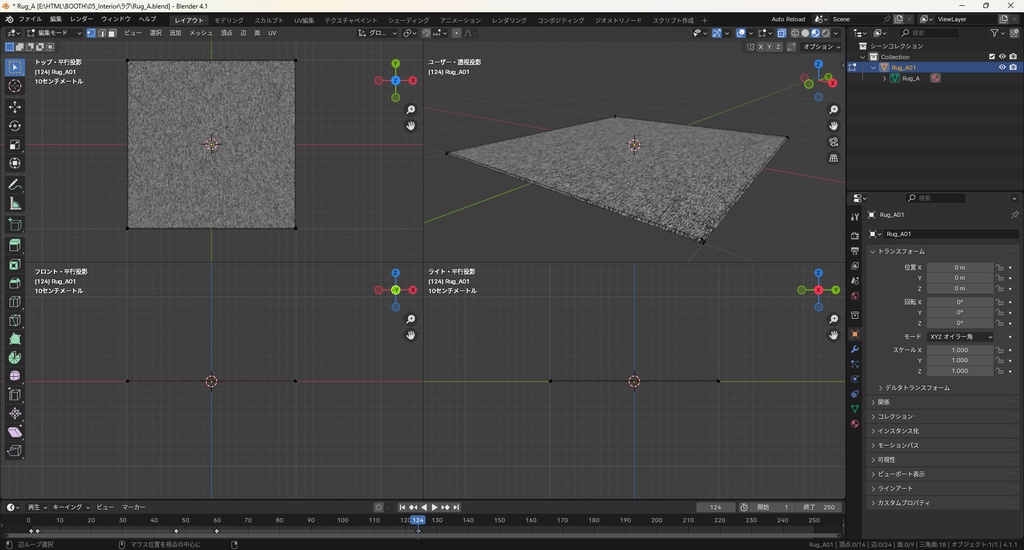Activate the Move tool
This screenshot has height=550, width=1024.
(15, 107)
